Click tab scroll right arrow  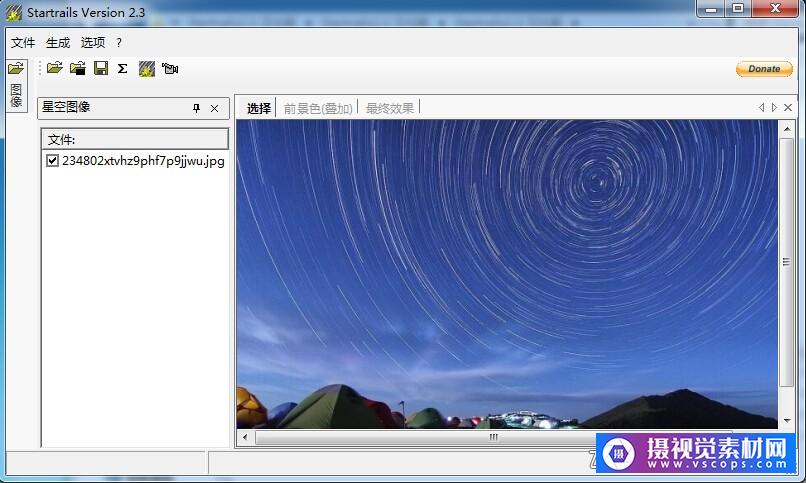pyautogui.click(x=774, y=107)
